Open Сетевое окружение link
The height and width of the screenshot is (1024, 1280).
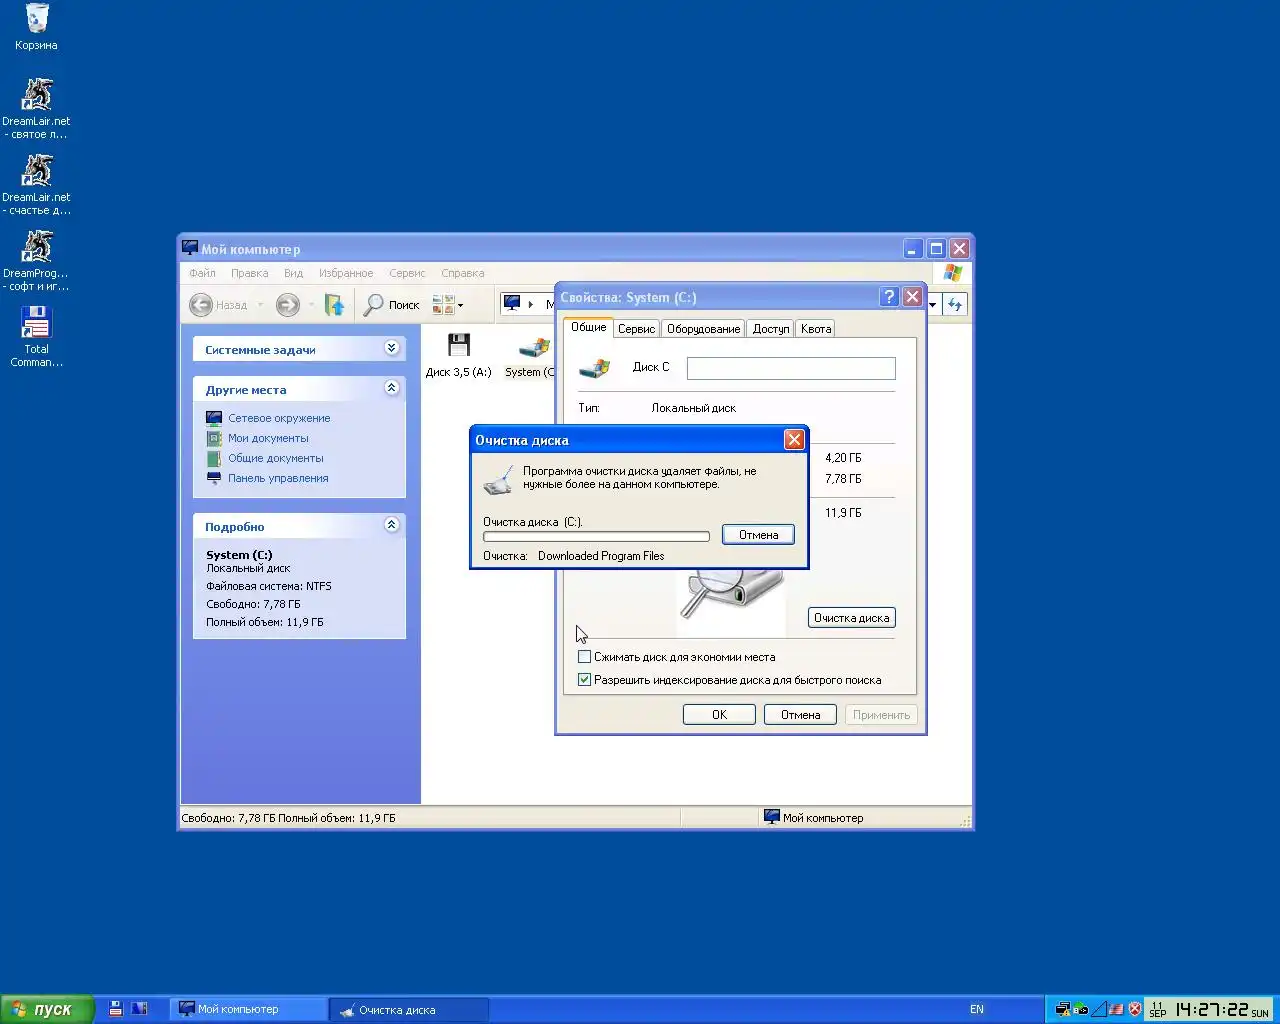click(x=279, y=418)
